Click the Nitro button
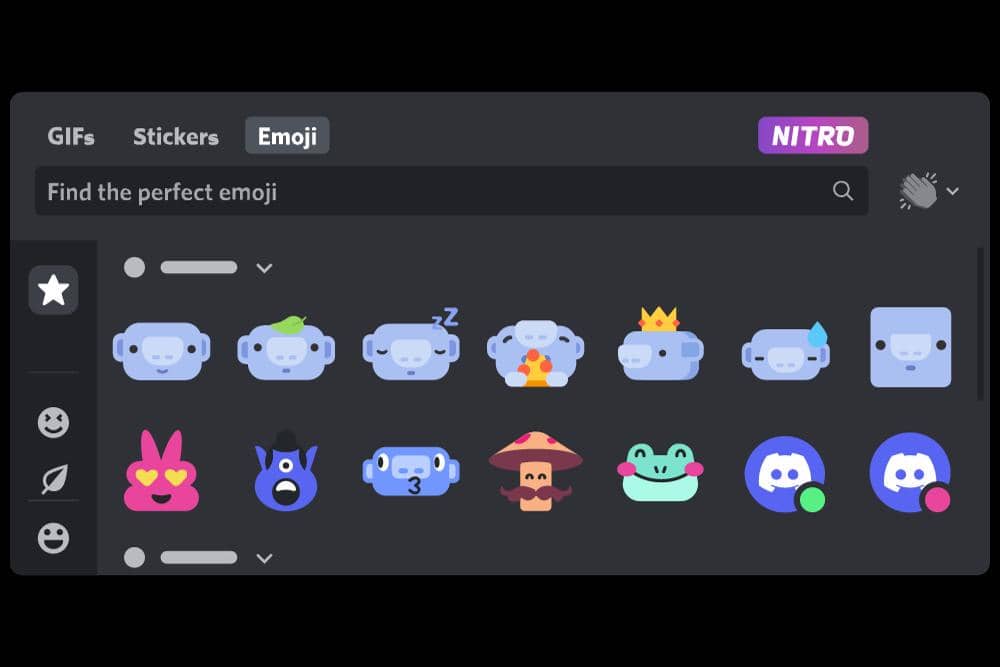The image size is (1000, 667). click(813, 133)
